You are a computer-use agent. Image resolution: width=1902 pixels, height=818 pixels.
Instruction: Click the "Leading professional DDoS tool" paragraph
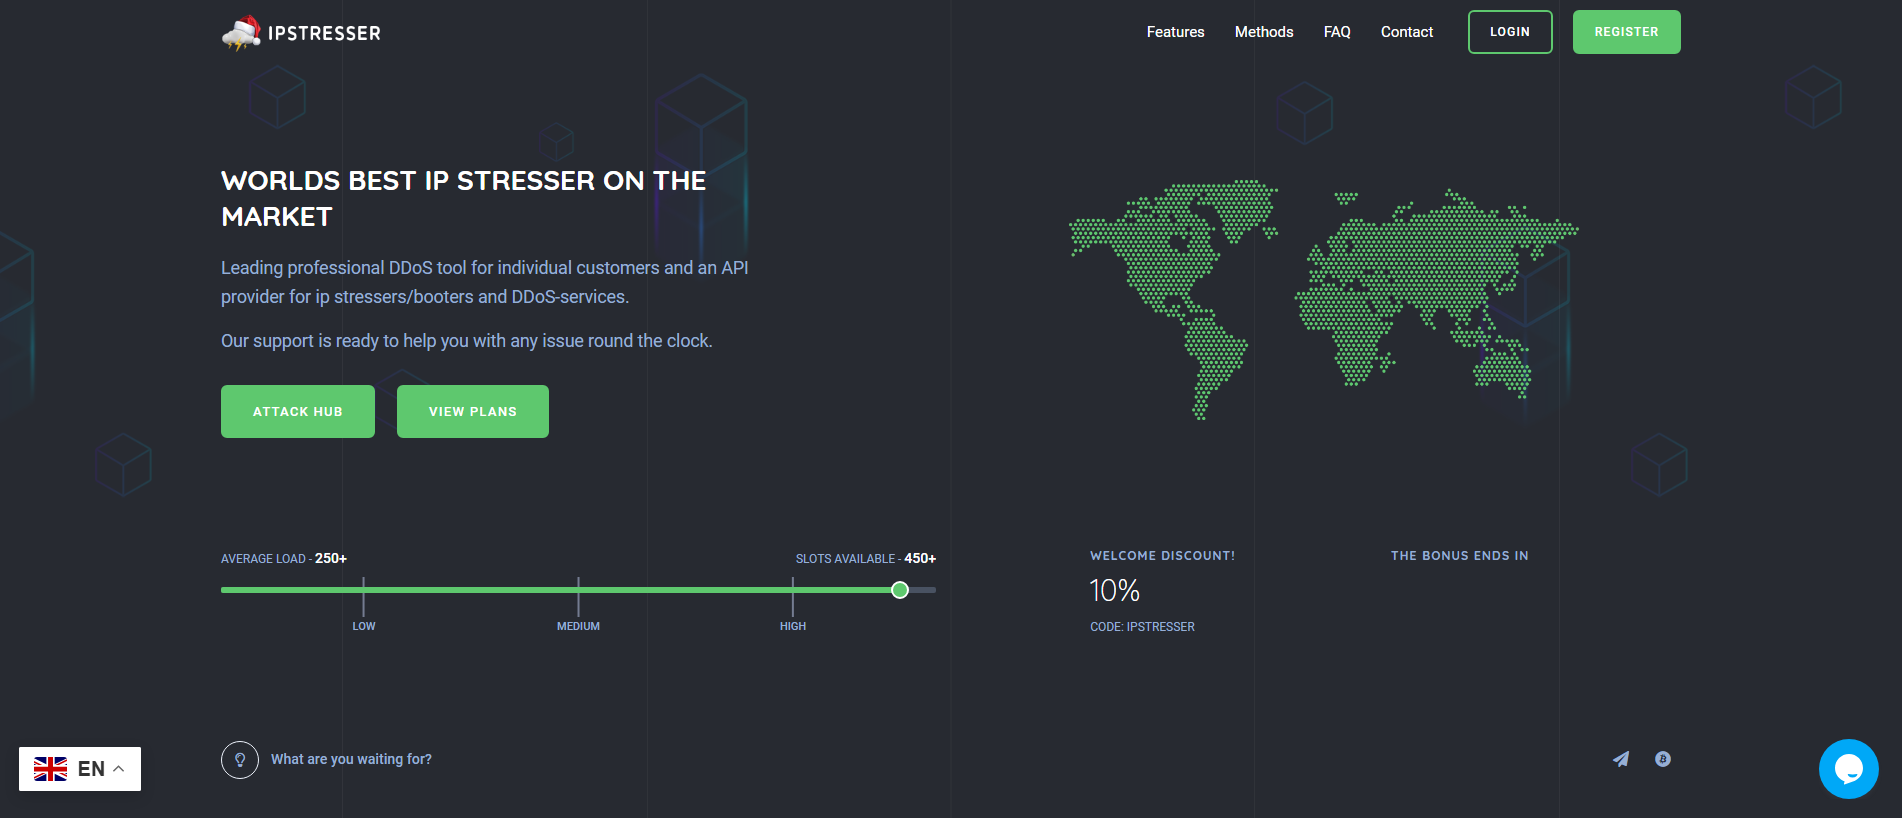(485, 282)
